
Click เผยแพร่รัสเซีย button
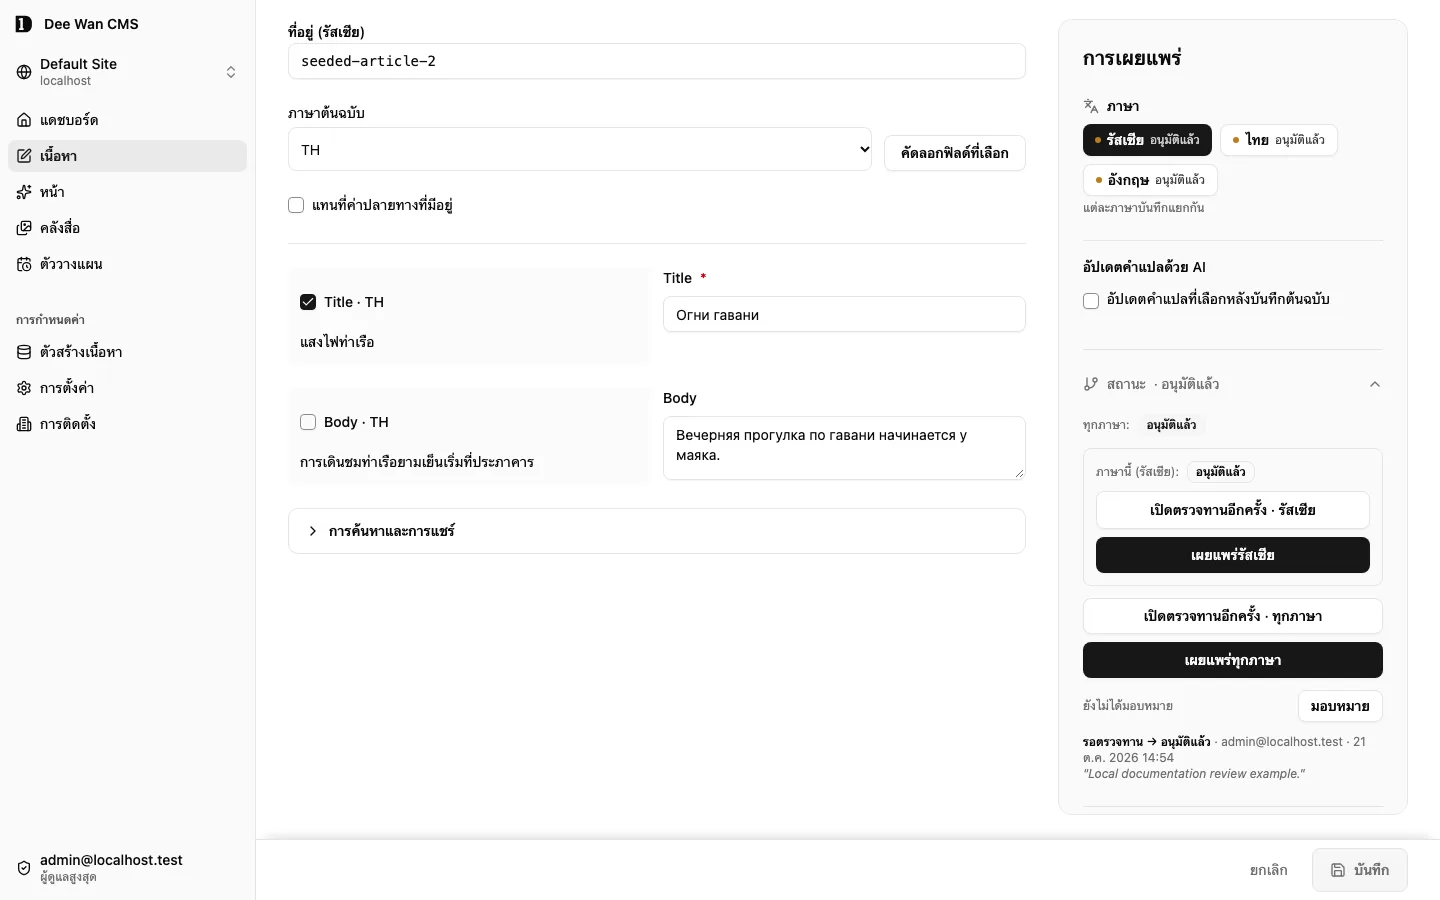click(x=1233, y=555)
